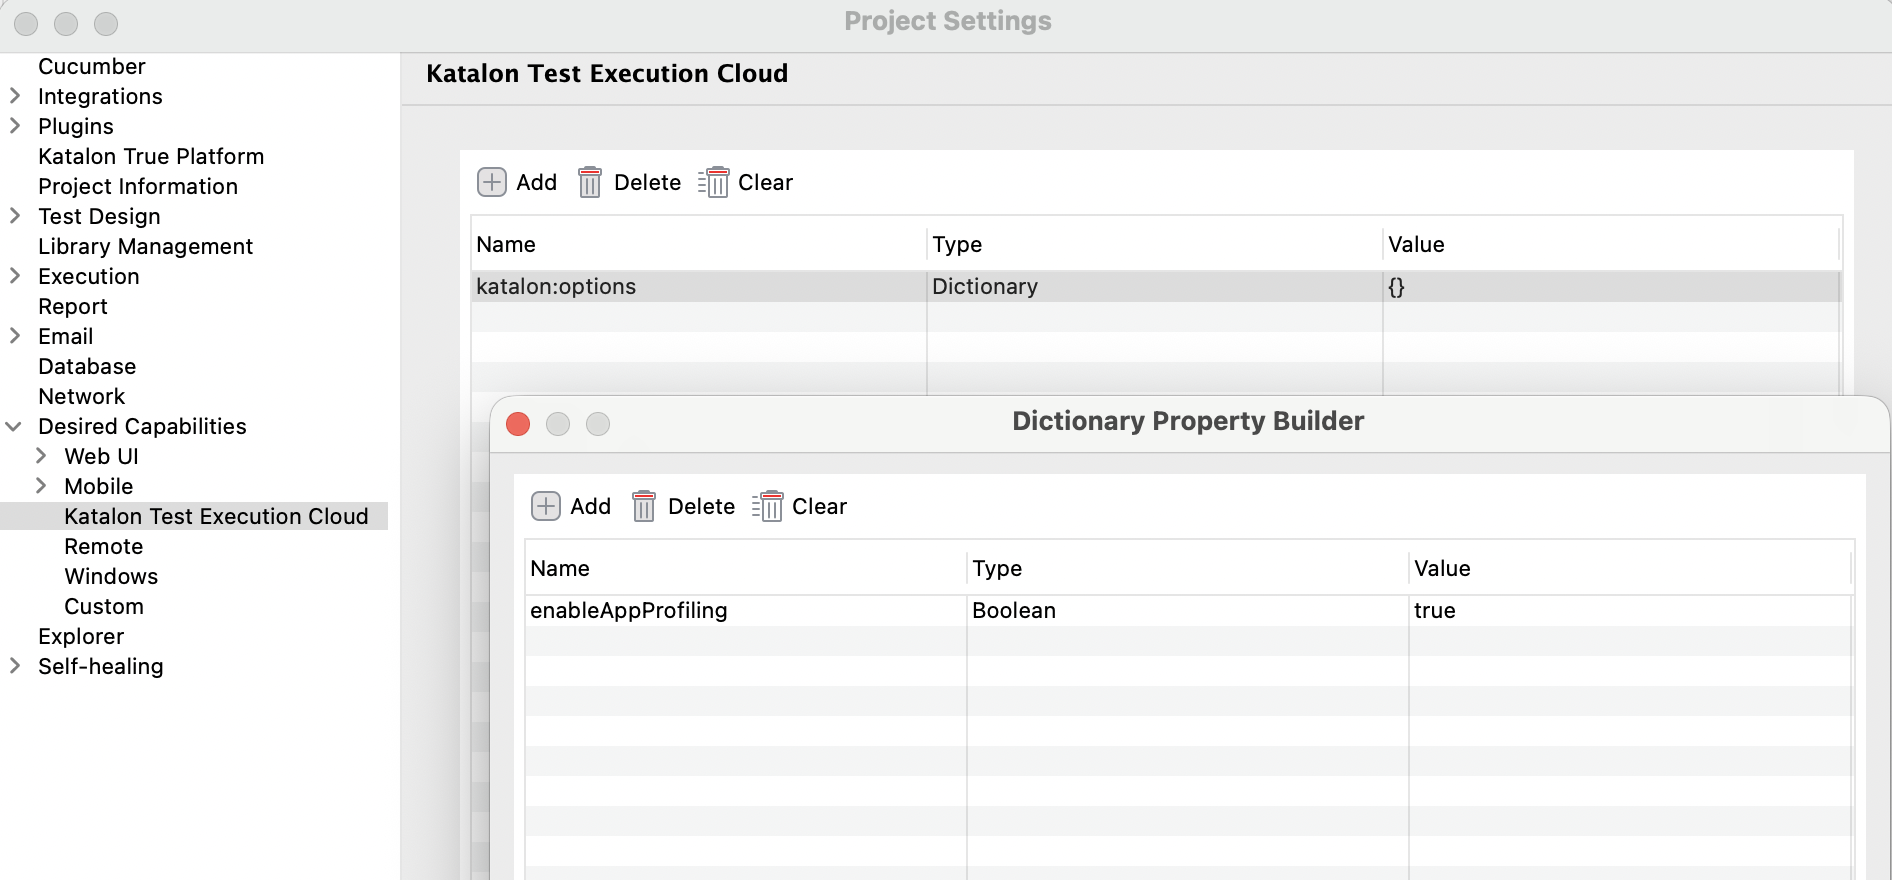1892x880 pixels.
Task: Open the Plugins settings page
Action: click(x=76, y=126)
